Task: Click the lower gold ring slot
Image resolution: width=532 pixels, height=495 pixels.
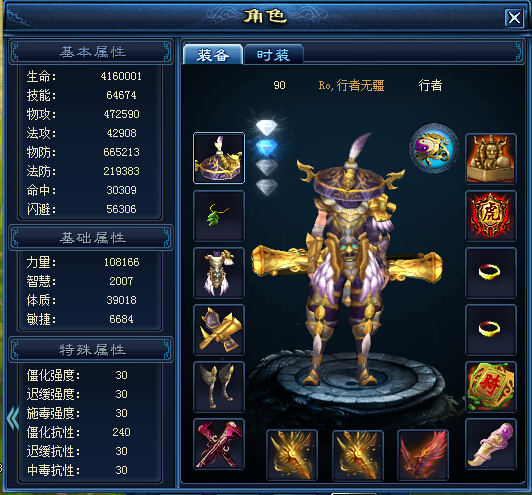Action: pyautogui.click(x=491, y=330)
